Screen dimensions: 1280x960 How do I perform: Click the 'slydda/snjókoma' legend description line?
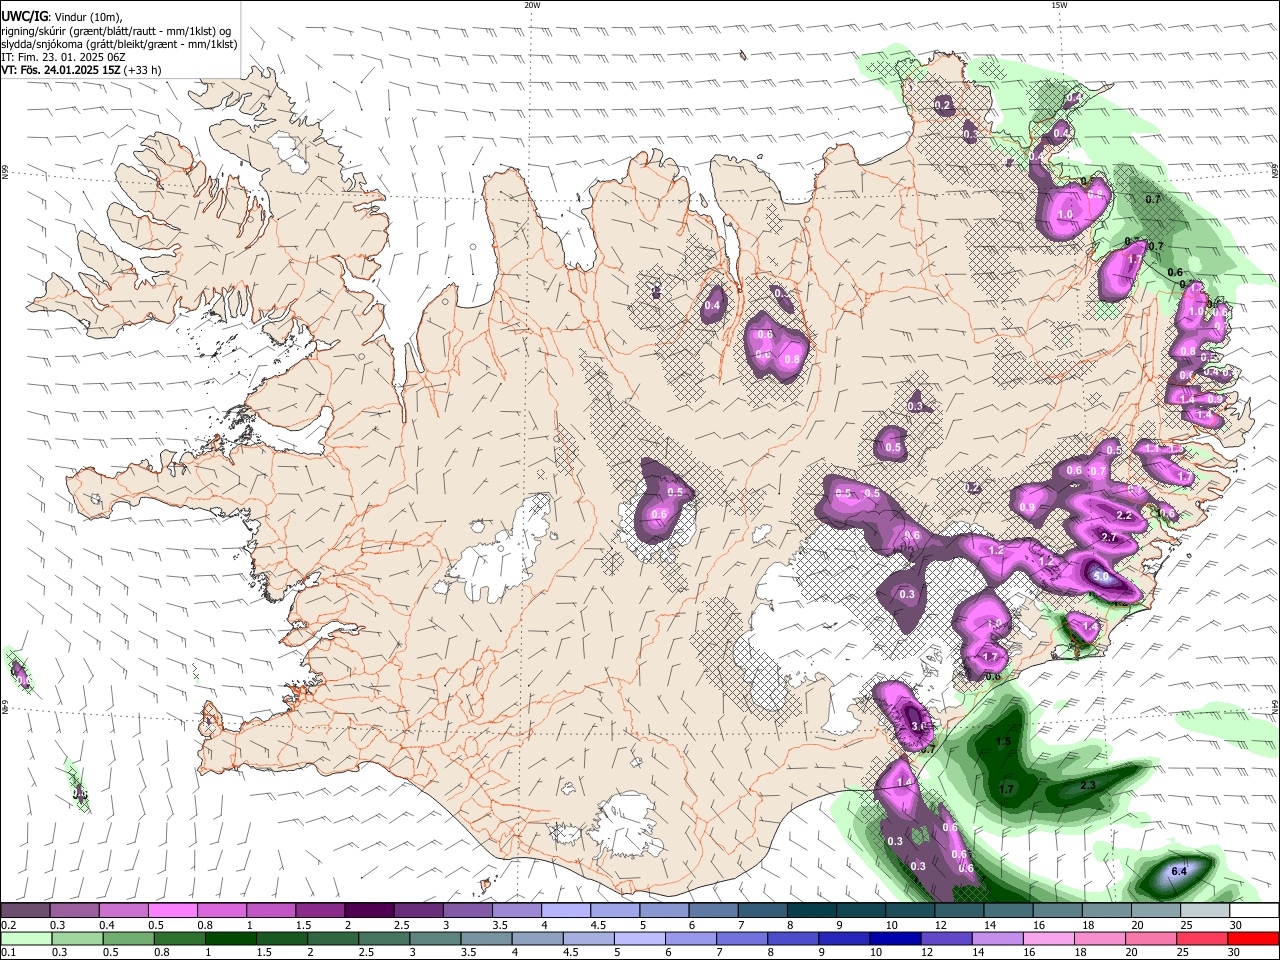120,44
